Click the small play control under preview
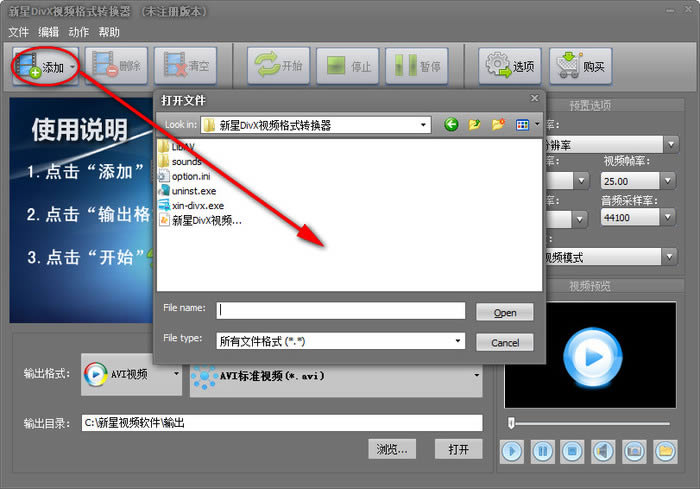The width and height of the screenshot is (700, 489). pyautogui.click(x=512, y=451)
